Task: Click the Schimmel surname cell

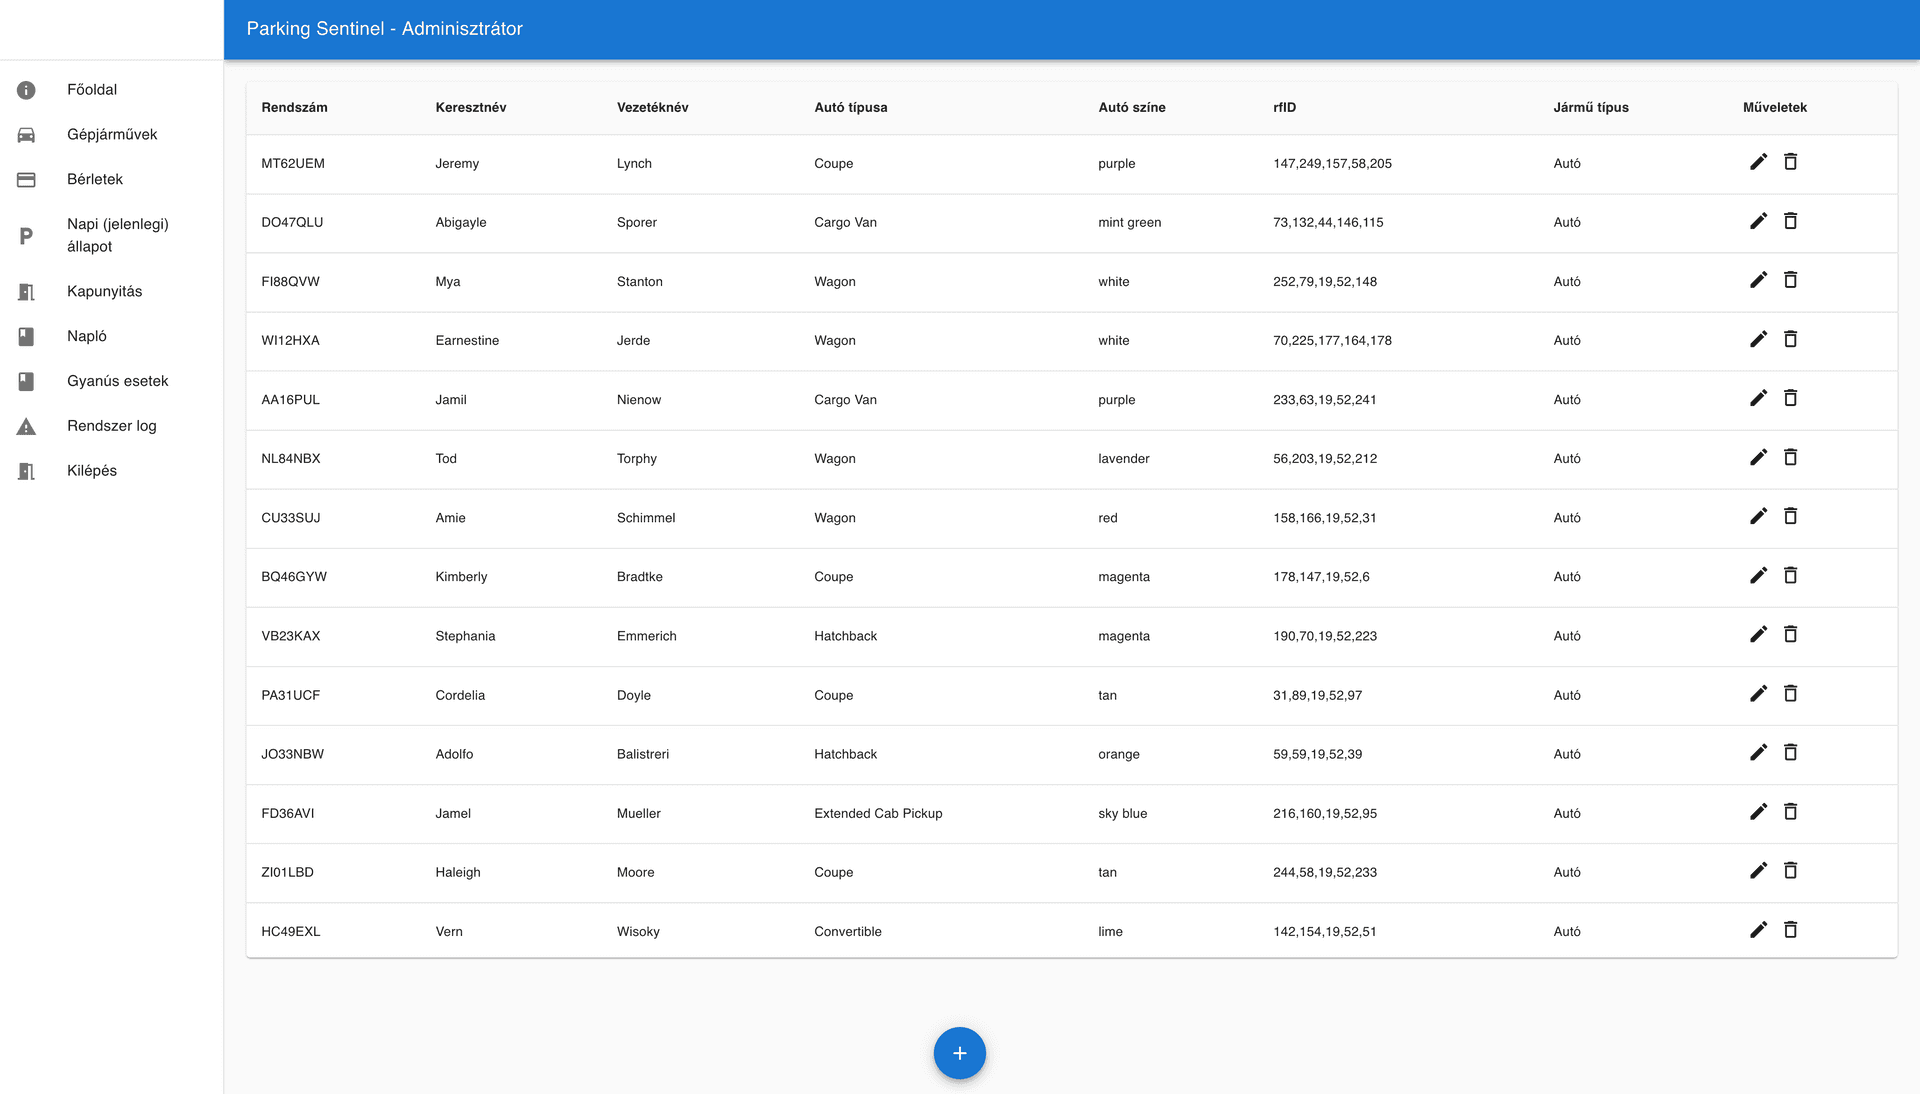Action: (x=646, y=518)
